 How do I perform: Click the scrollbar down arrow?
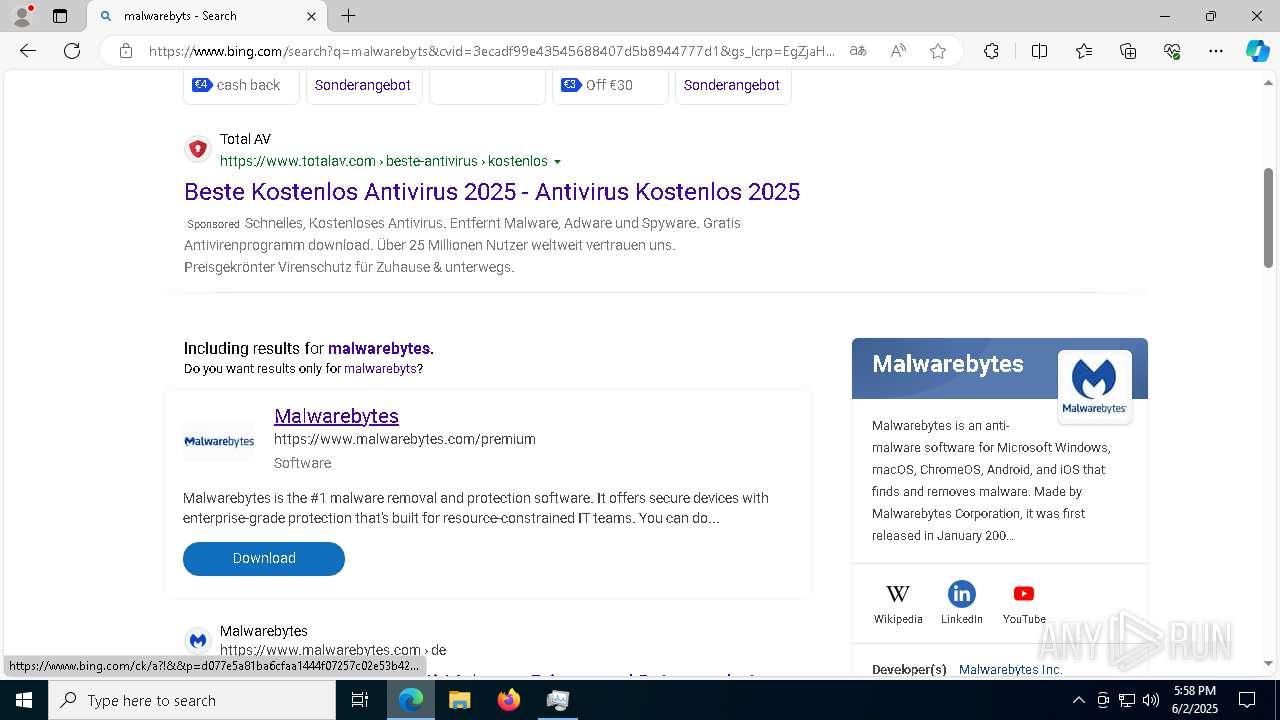click(x=1269, y=663)
